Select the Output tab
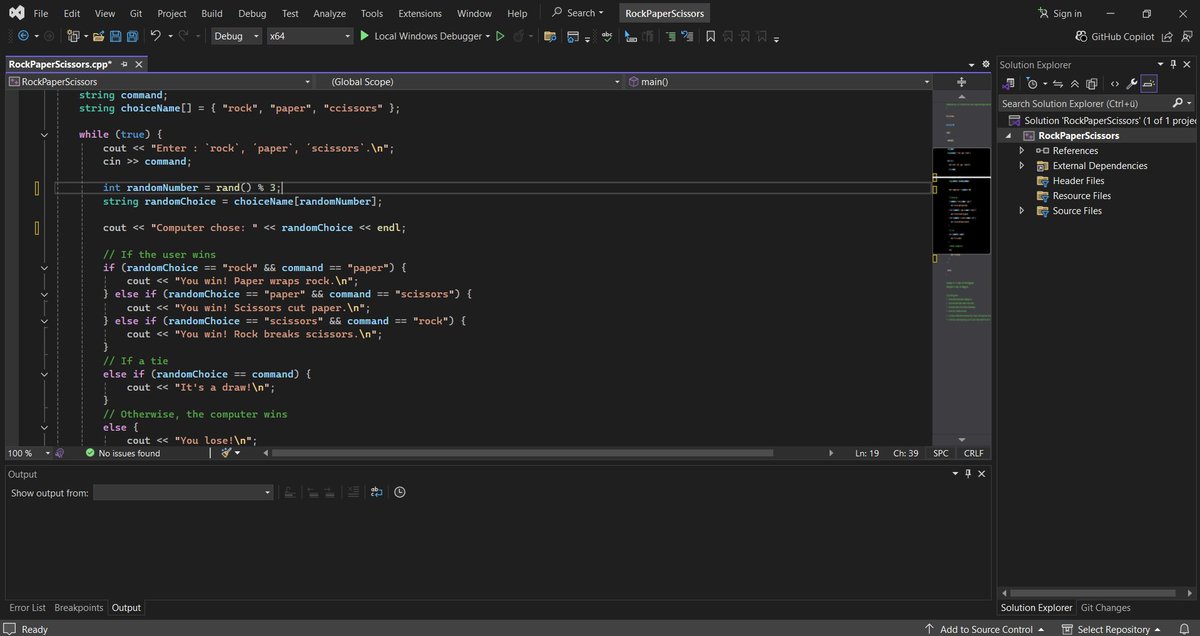Image resolution: width=1200 pixels, height=636 pixels. [126, 607]
